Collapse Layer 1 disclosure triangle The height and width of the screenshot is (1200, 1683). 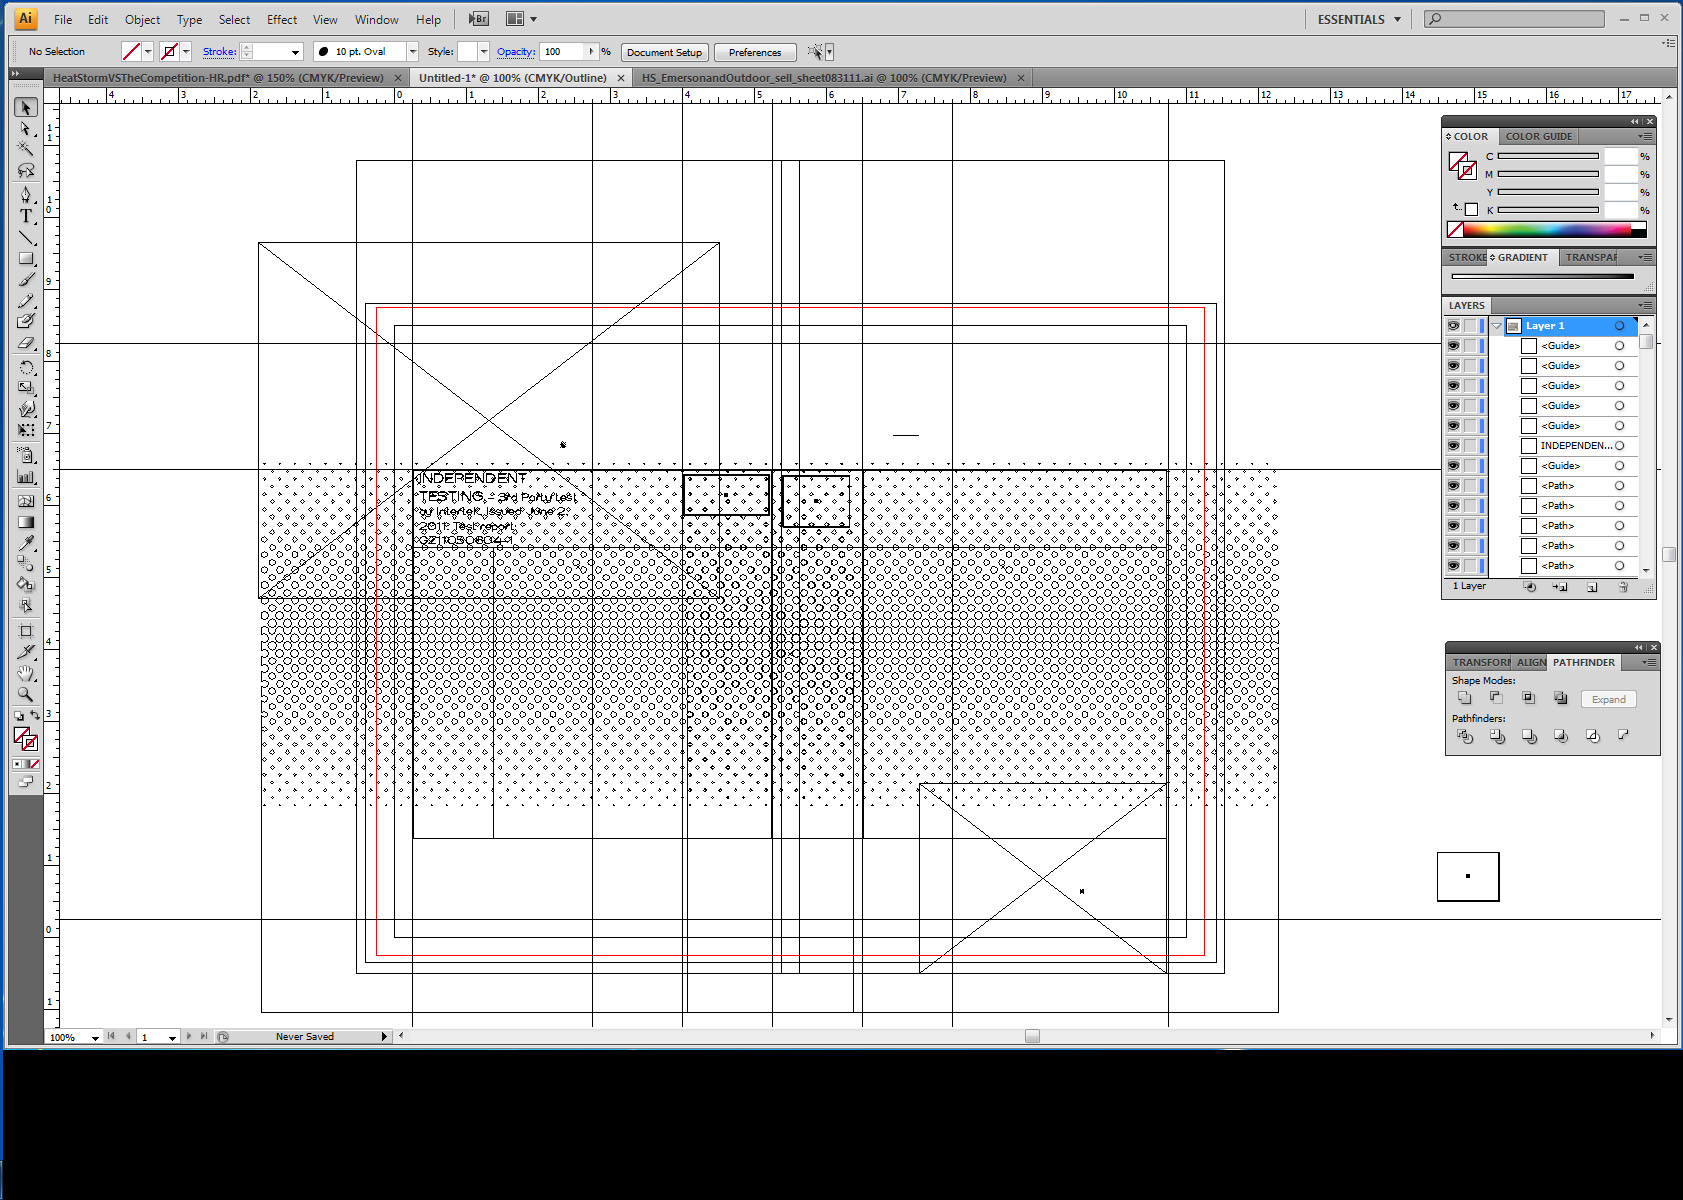[x=1496, y=326]
